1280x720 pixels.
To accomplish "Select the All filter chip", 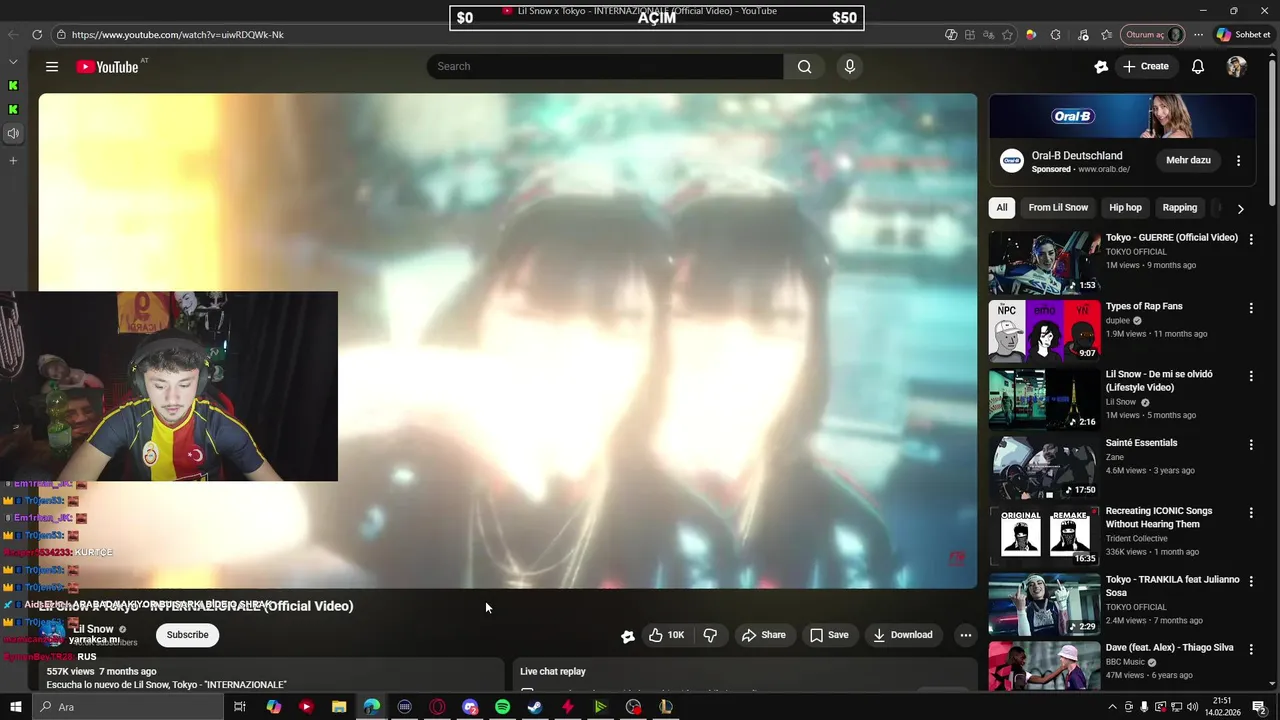I will point(1001,208).
